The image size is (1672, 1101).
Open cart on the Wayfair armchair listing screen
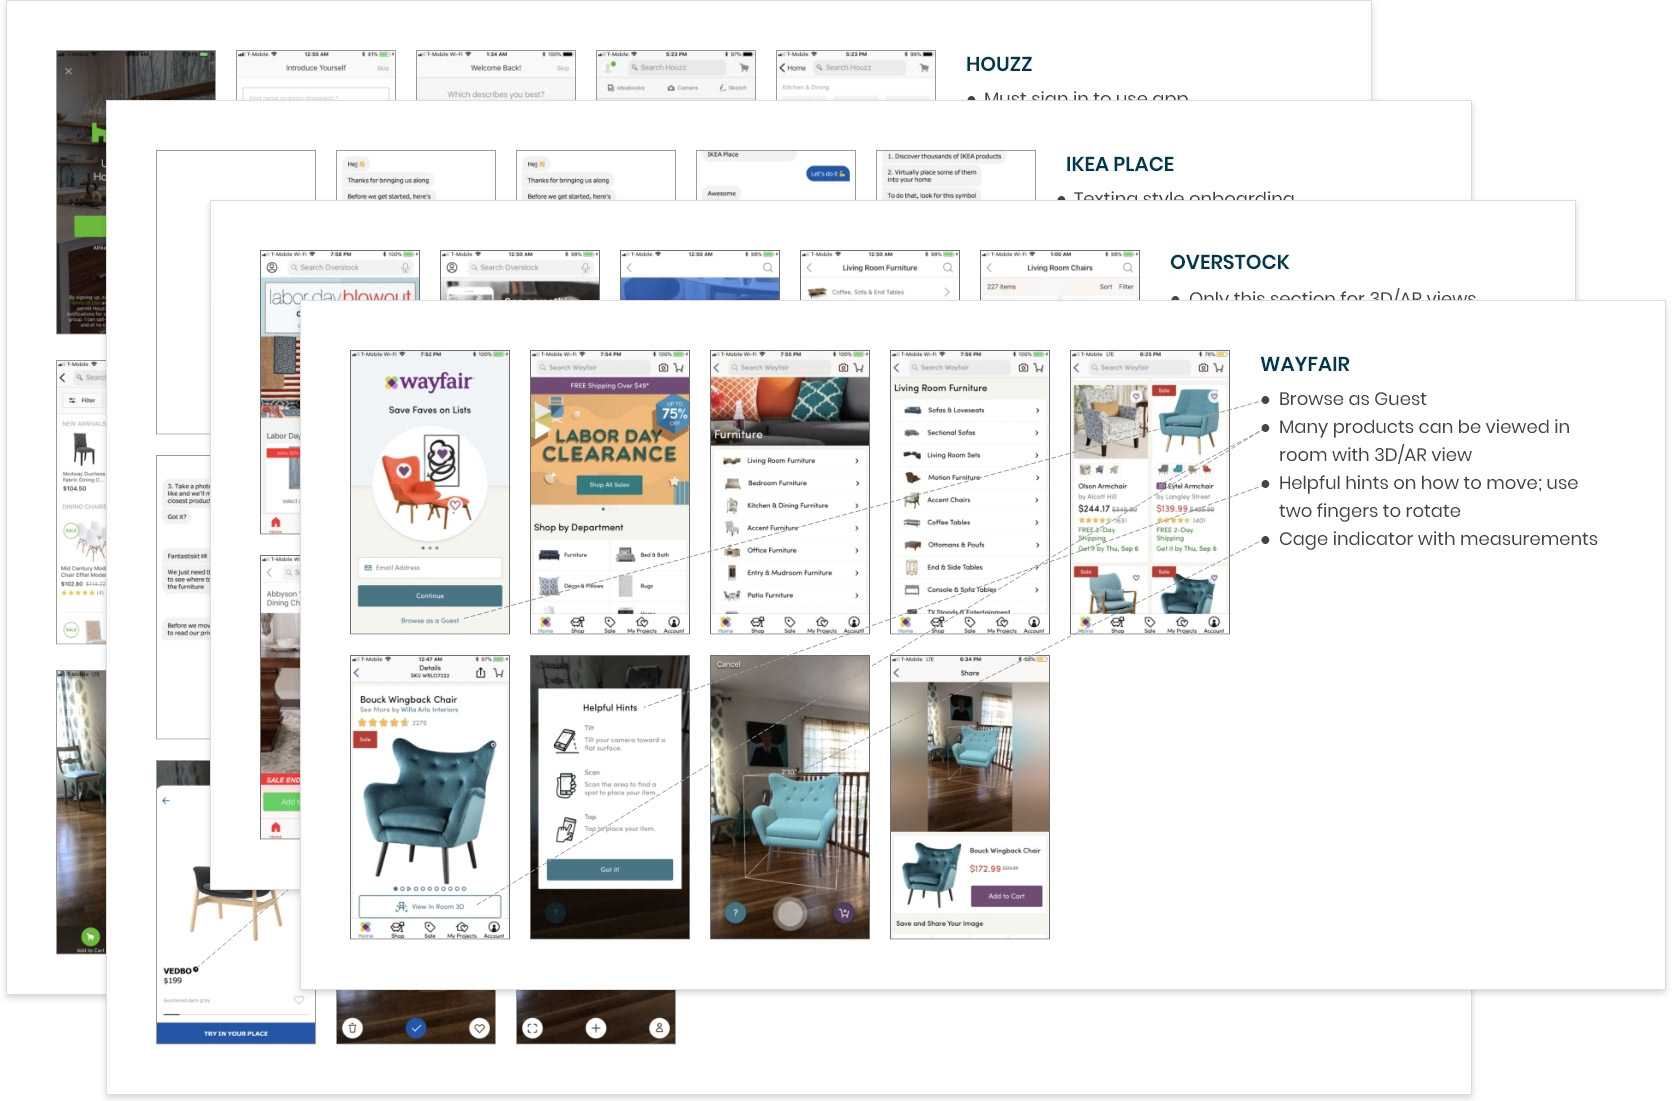click(x=1218, y=368)
